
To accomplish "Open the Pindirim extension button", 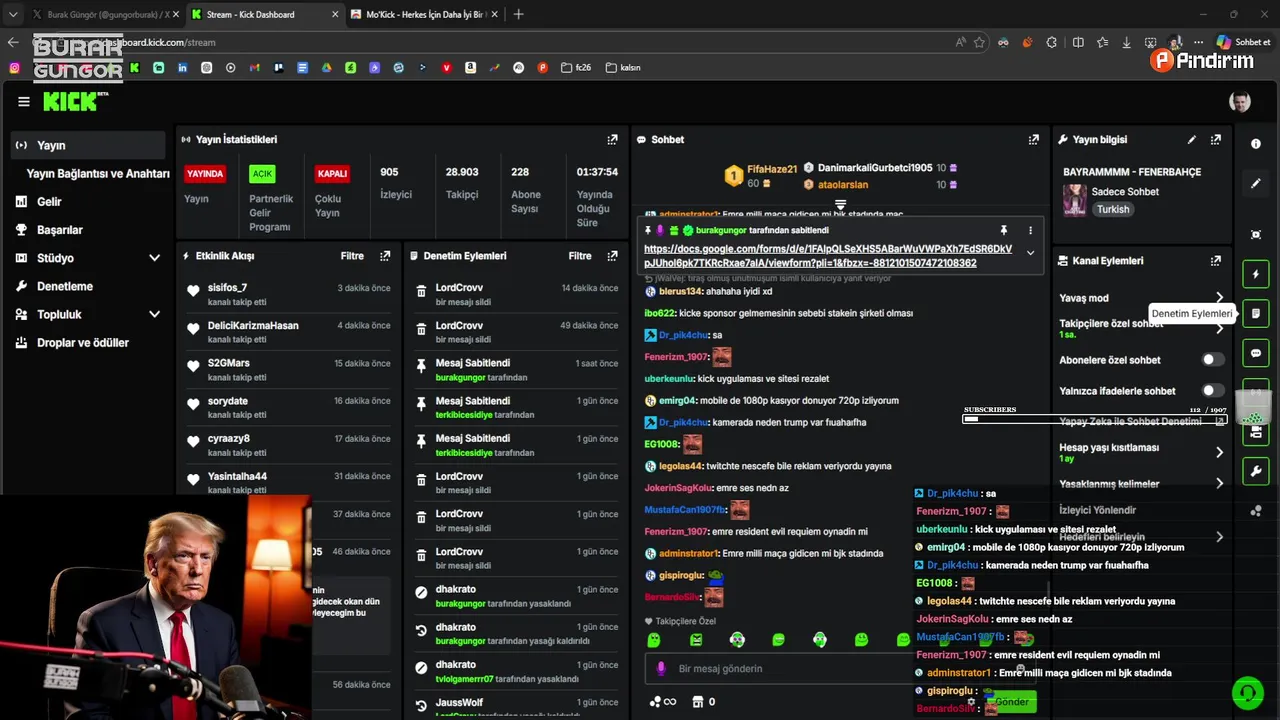I will click(x=1201, y=60).
